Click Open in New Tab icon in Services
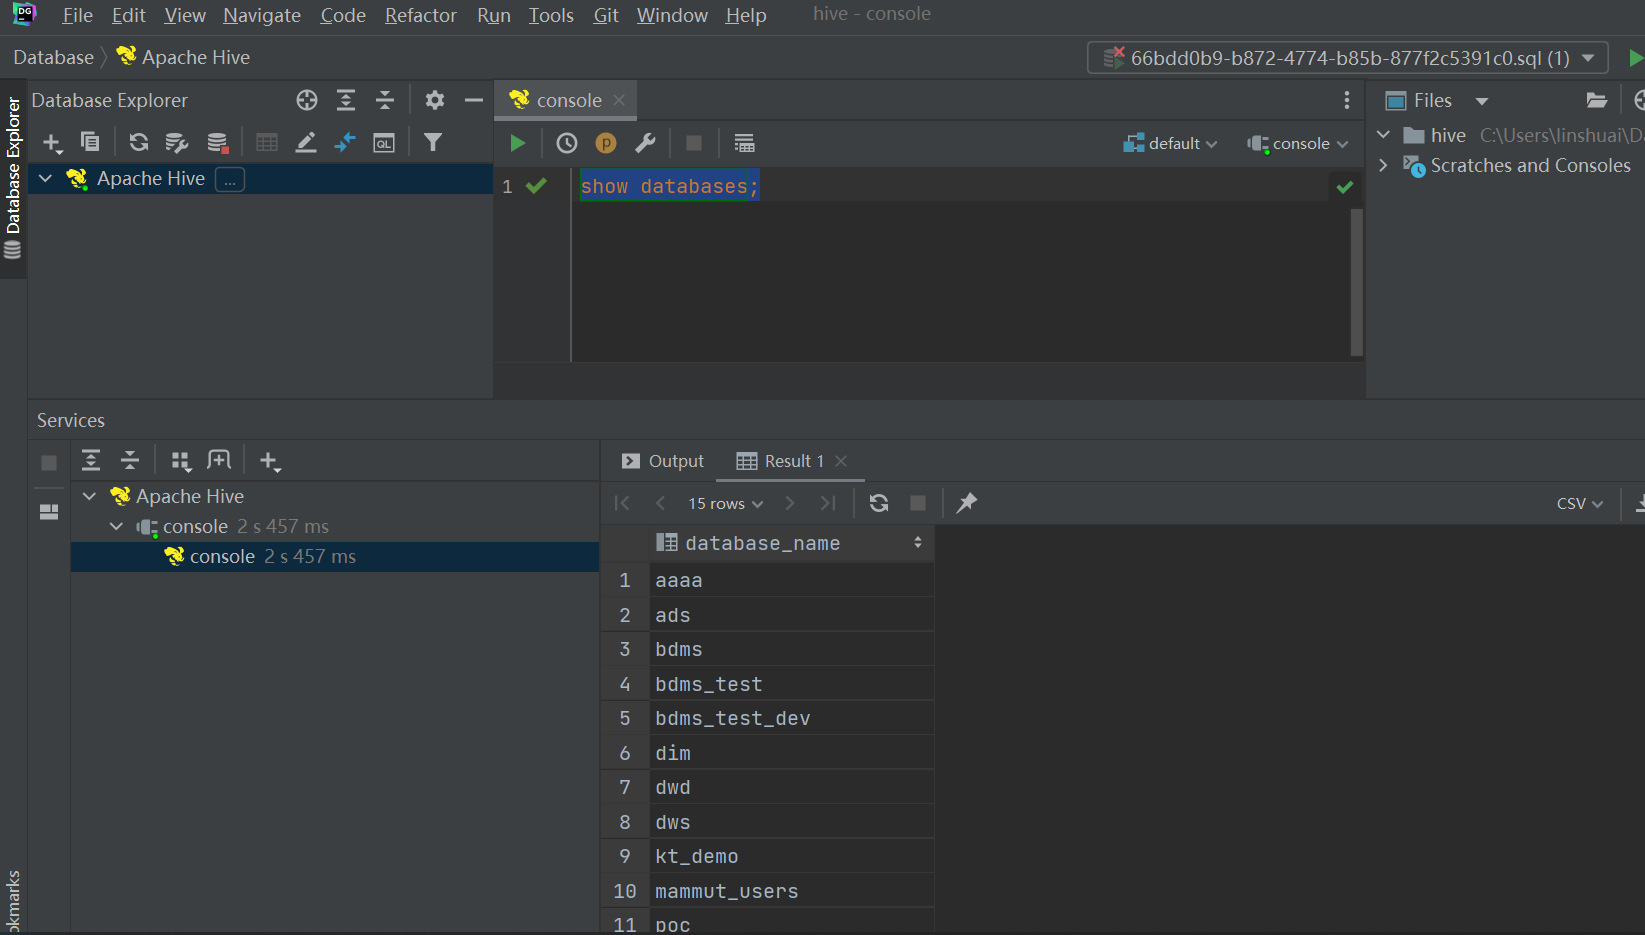1645x935 pixels. point(219,460)
